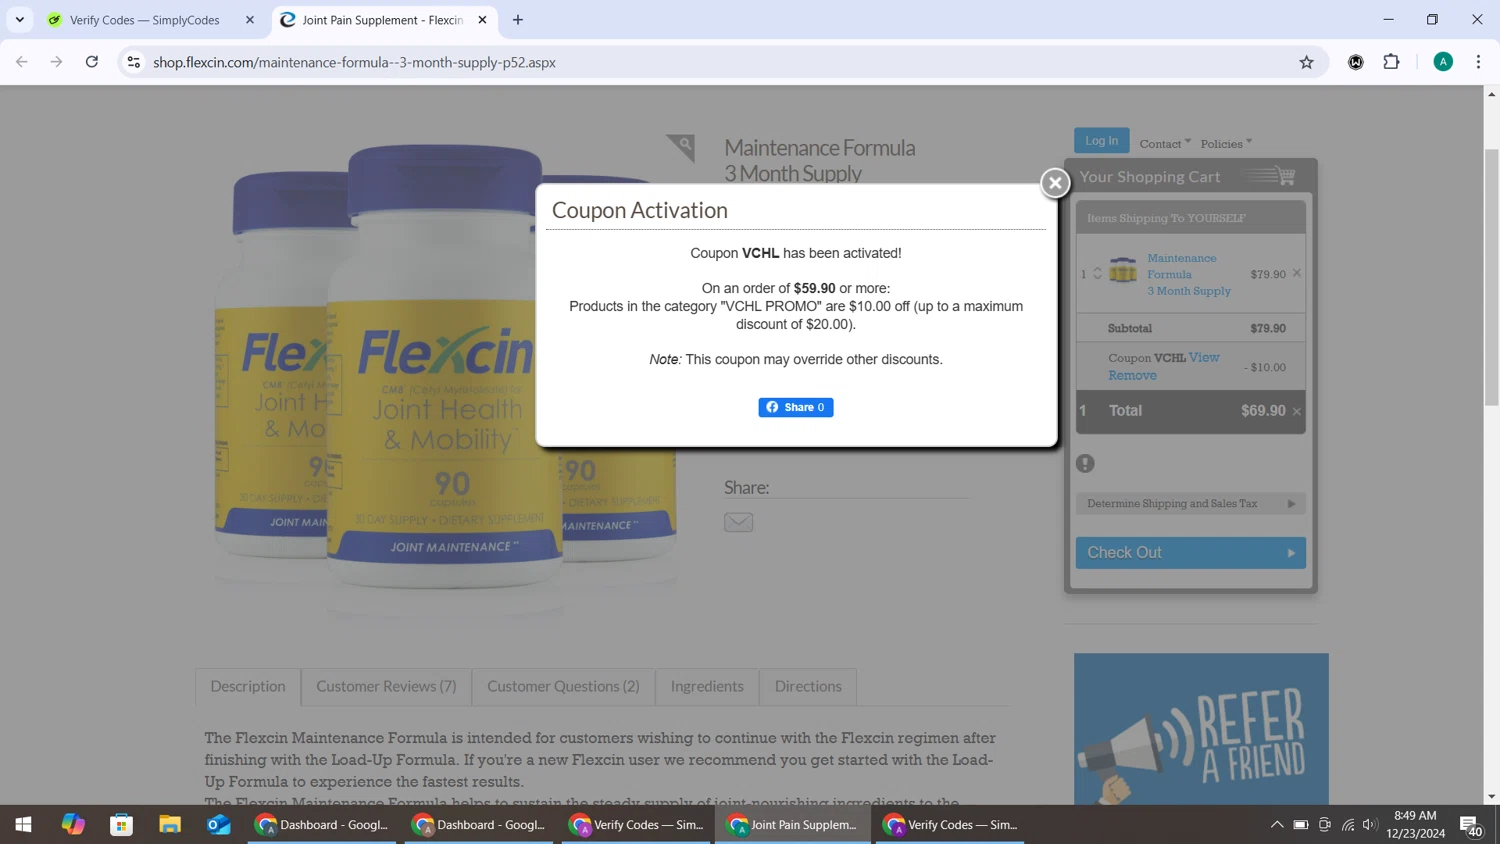Open the Contact dropdown menu
This screenshot has height=844, width=1500.
click(x=1165, y=144)
